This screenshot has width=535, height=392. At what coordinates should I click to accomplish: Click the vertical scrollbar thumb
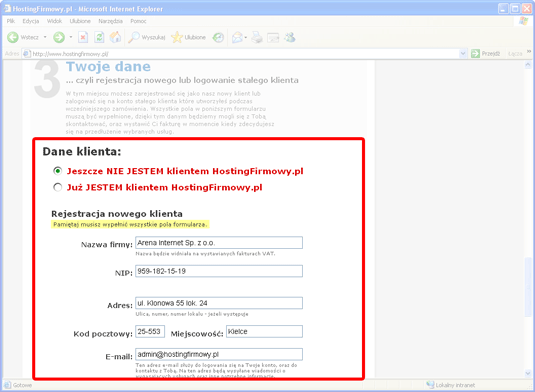528,287
